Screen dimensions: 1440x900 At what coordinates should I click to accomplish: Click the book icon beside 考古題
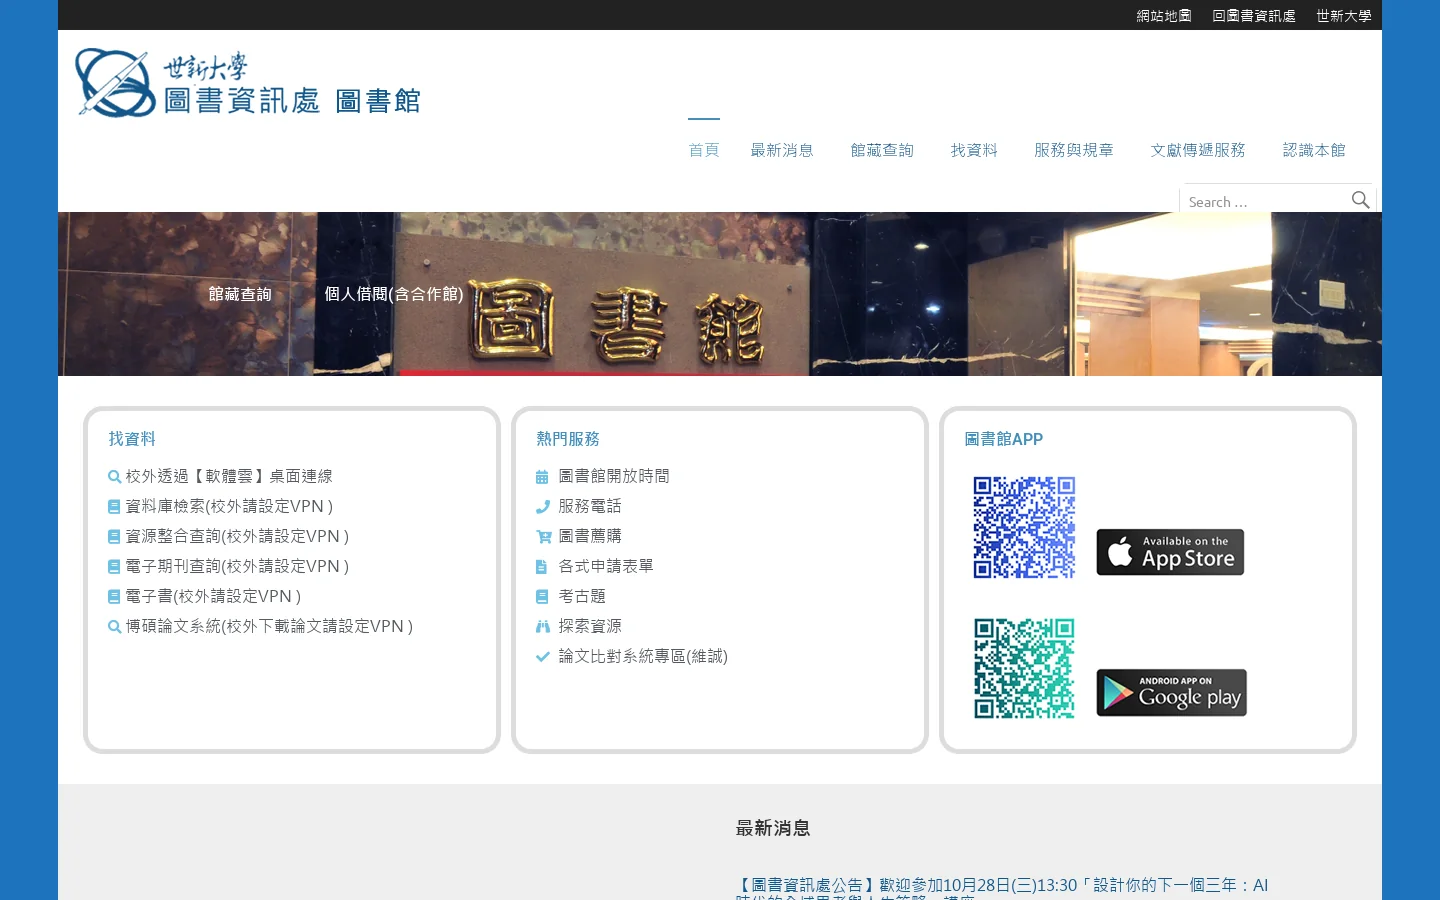(542, 597)
